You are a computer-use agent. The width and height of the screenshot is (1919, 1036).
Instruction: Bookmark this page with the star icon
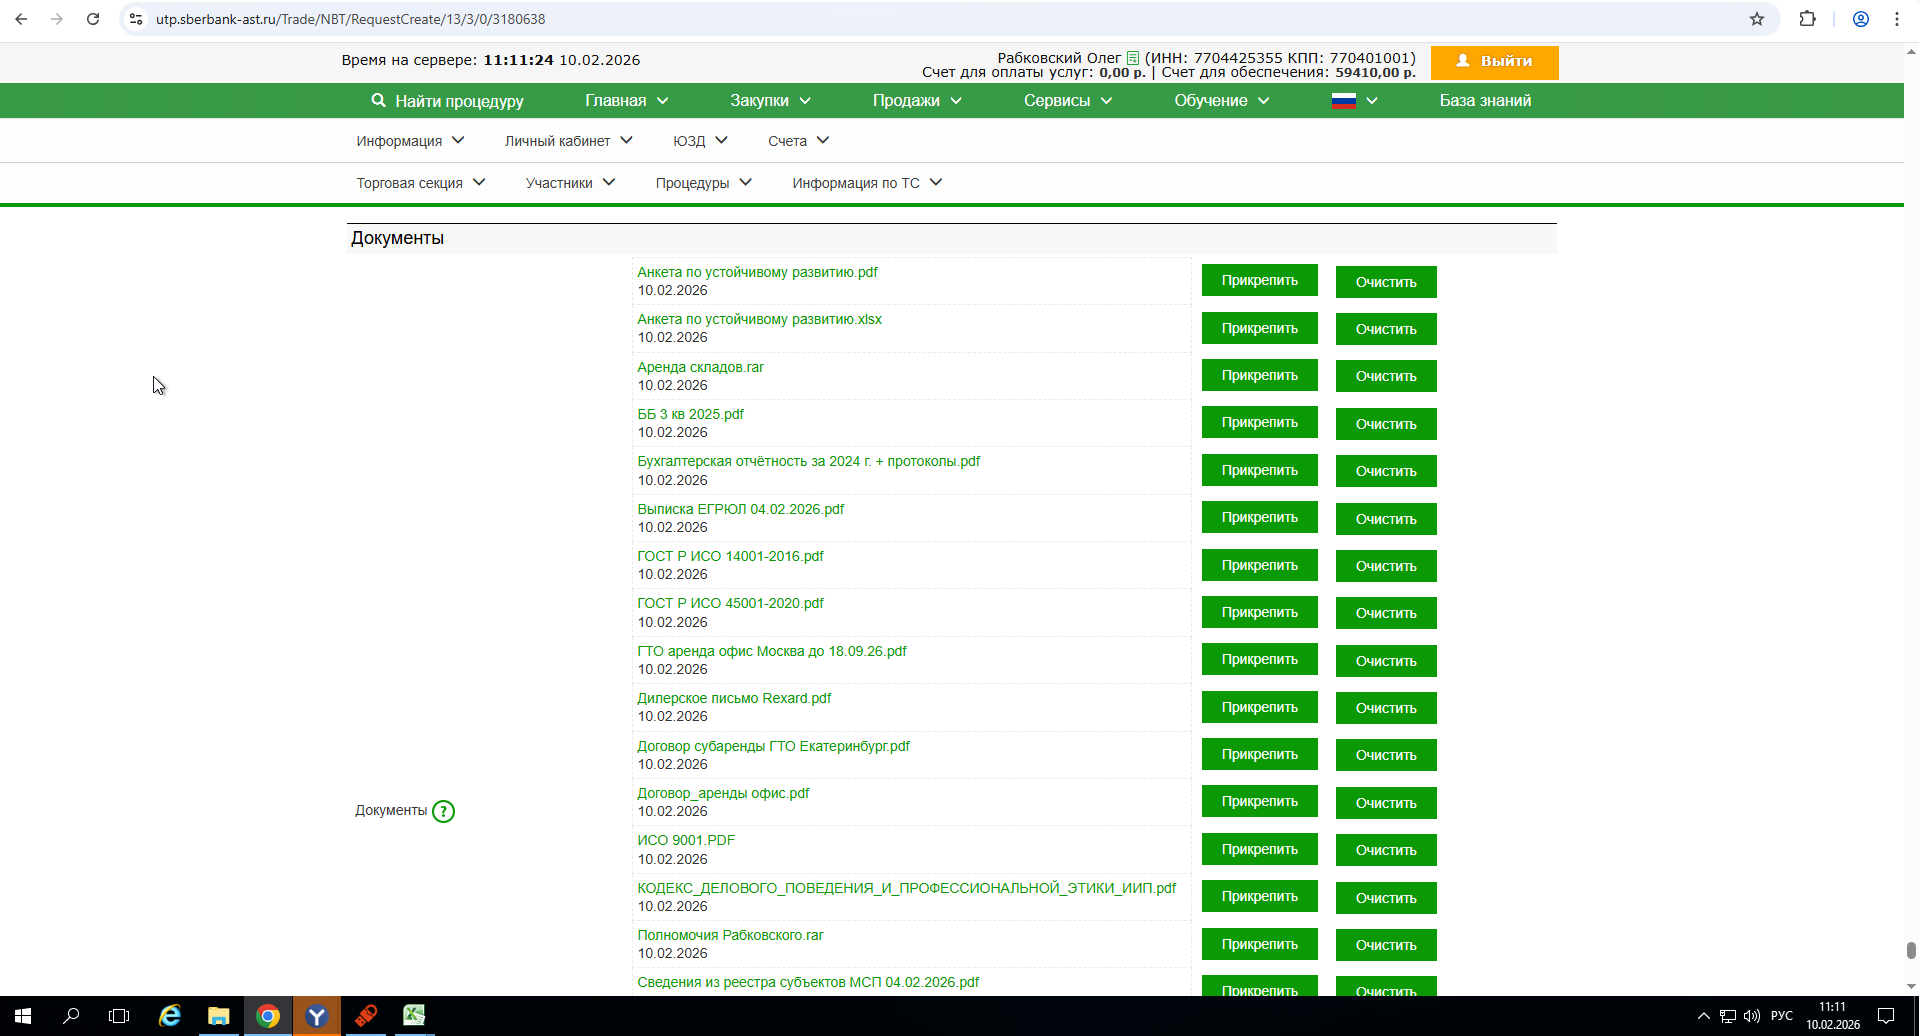(x=1757, y=19)
